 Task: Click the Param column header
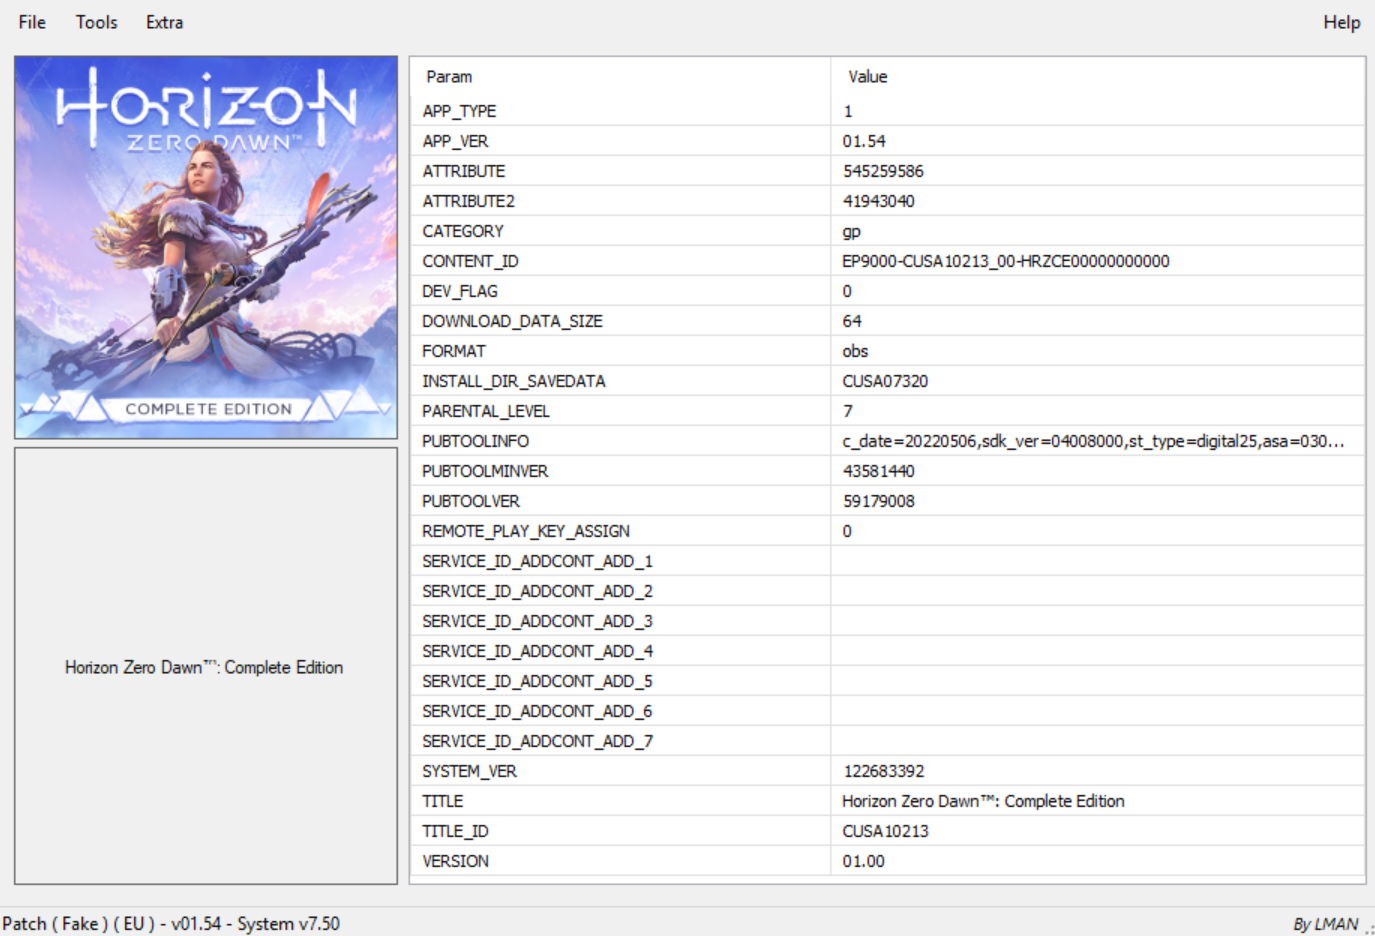[449, 77]
